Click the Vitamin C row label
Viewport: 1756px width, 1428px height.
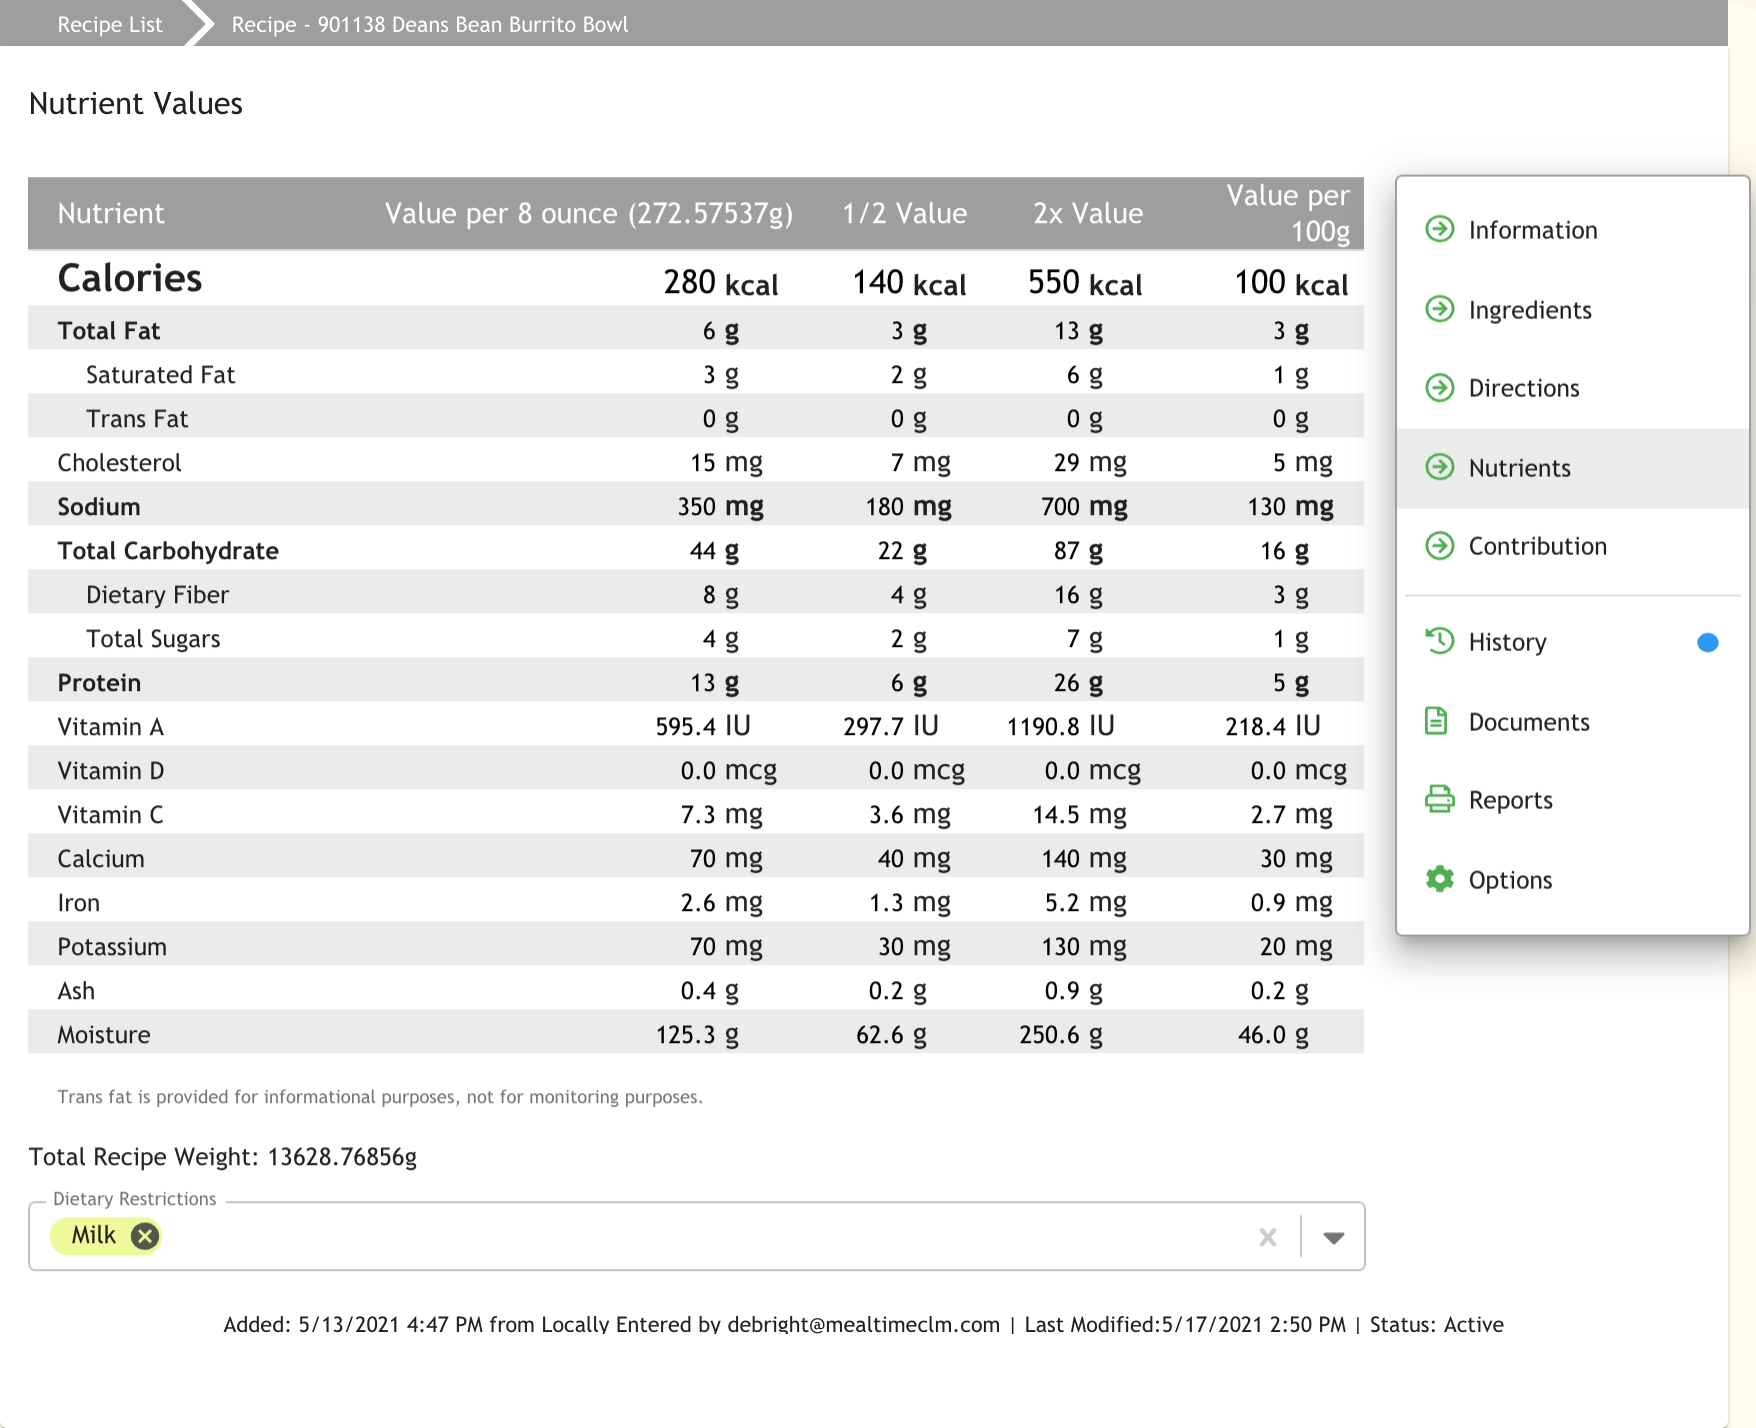click(110, 815)
